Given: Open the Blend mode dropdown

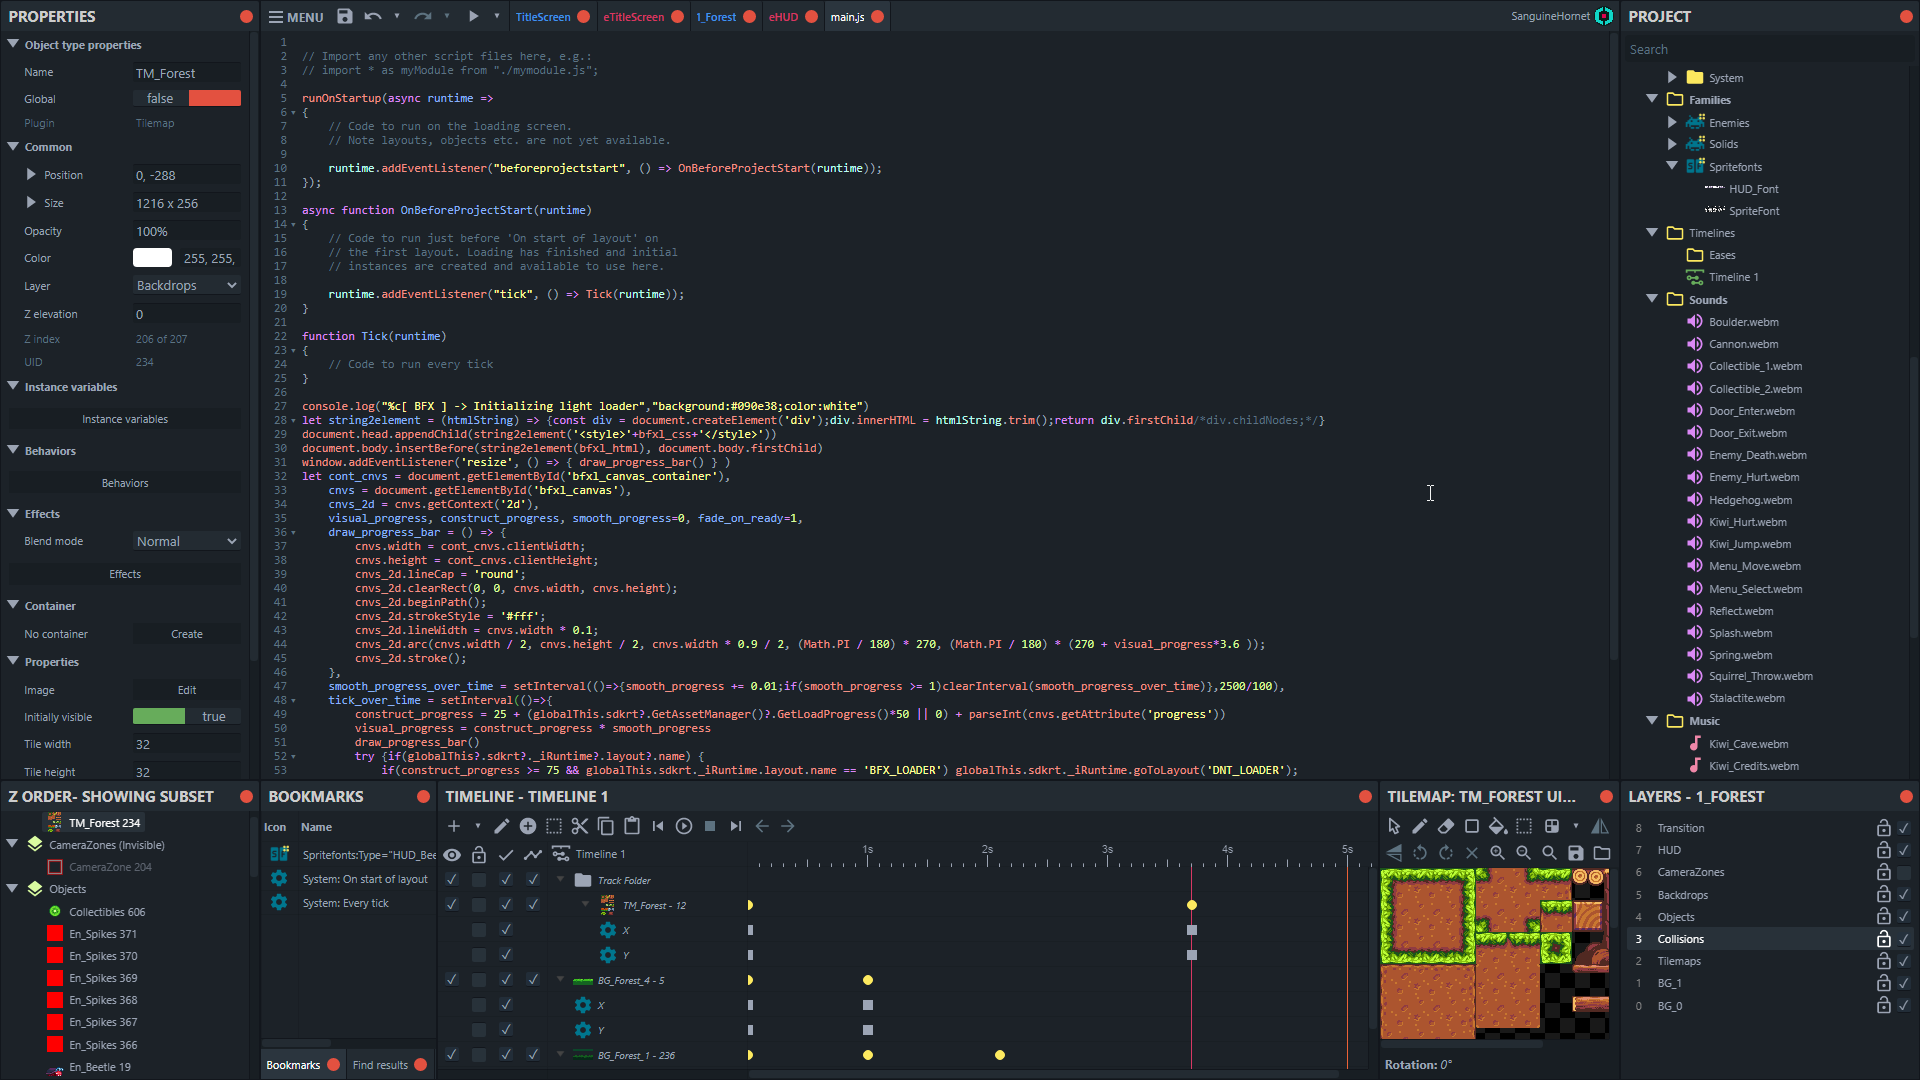Looking at the screenshot, I should click(186, 541).
